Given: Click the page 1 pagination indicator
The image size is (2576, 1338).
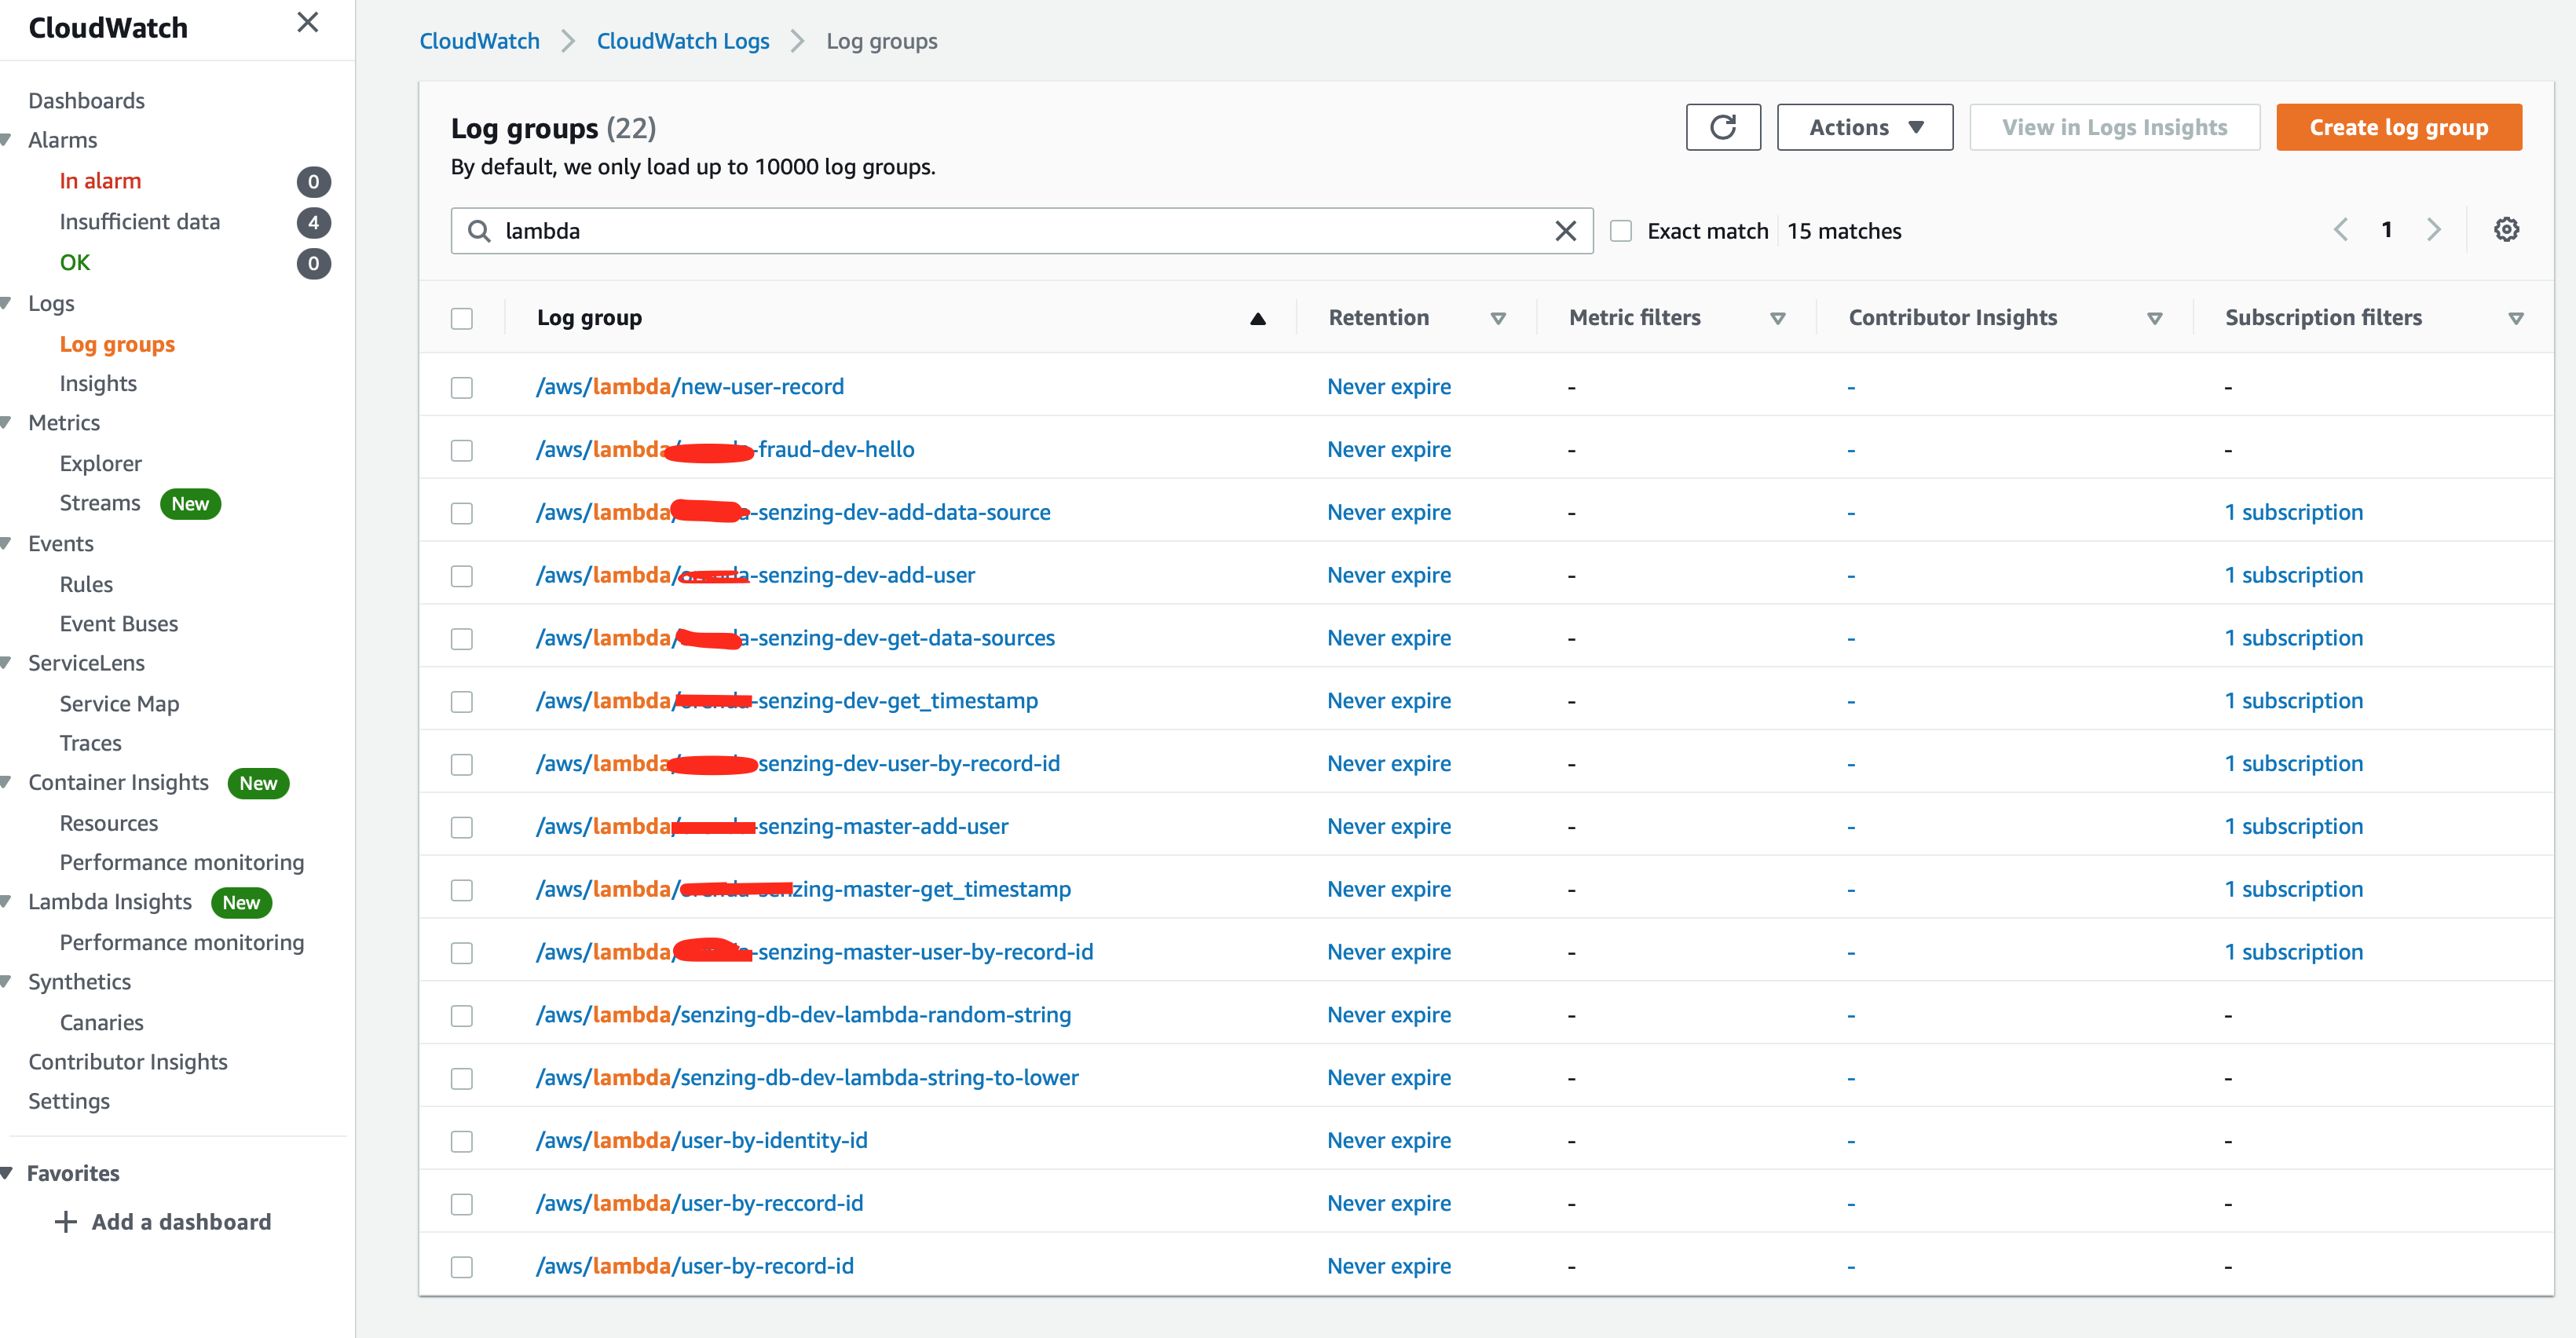Looking at the screenshot, I should point(2387,229).
